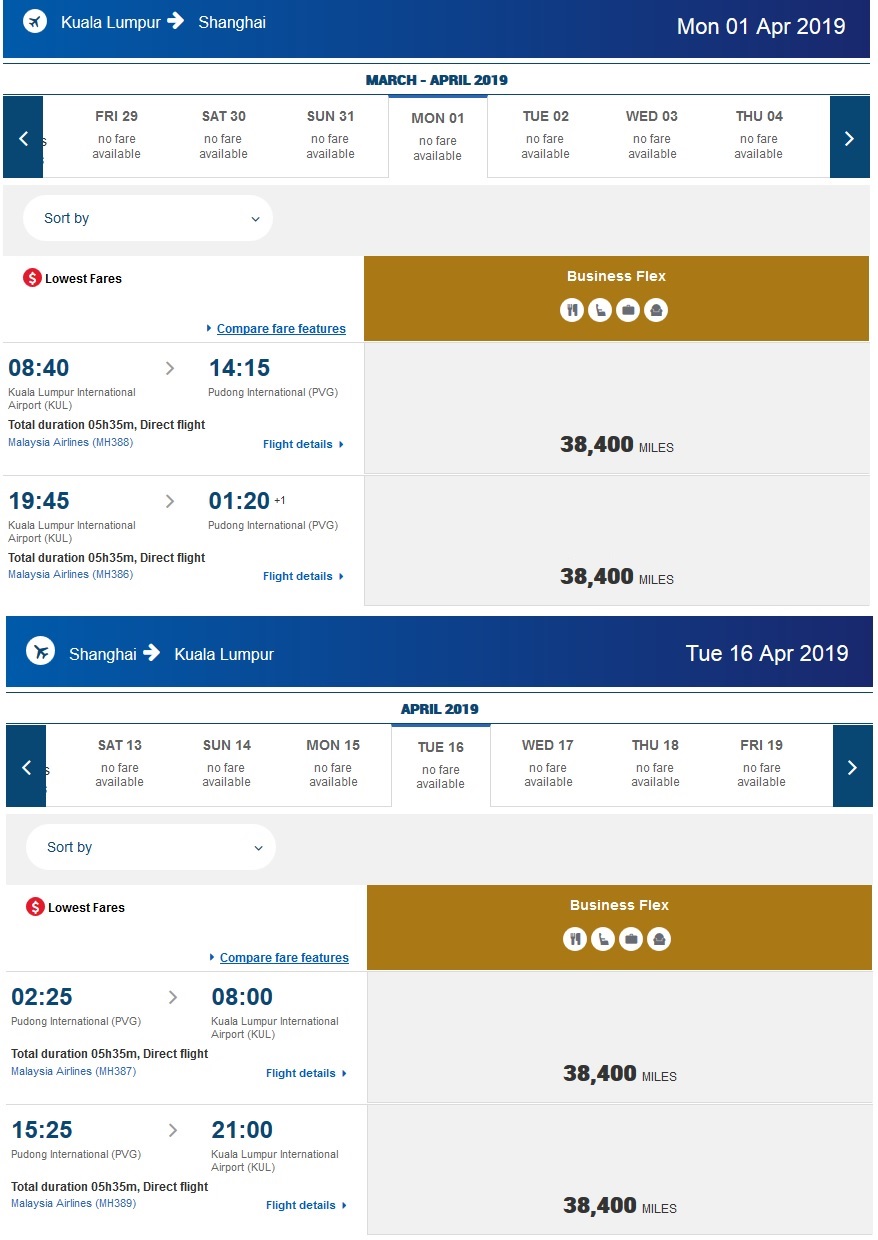Click the Malaysia Airlines (MH389) flight number

click(x=73, y=1203)
